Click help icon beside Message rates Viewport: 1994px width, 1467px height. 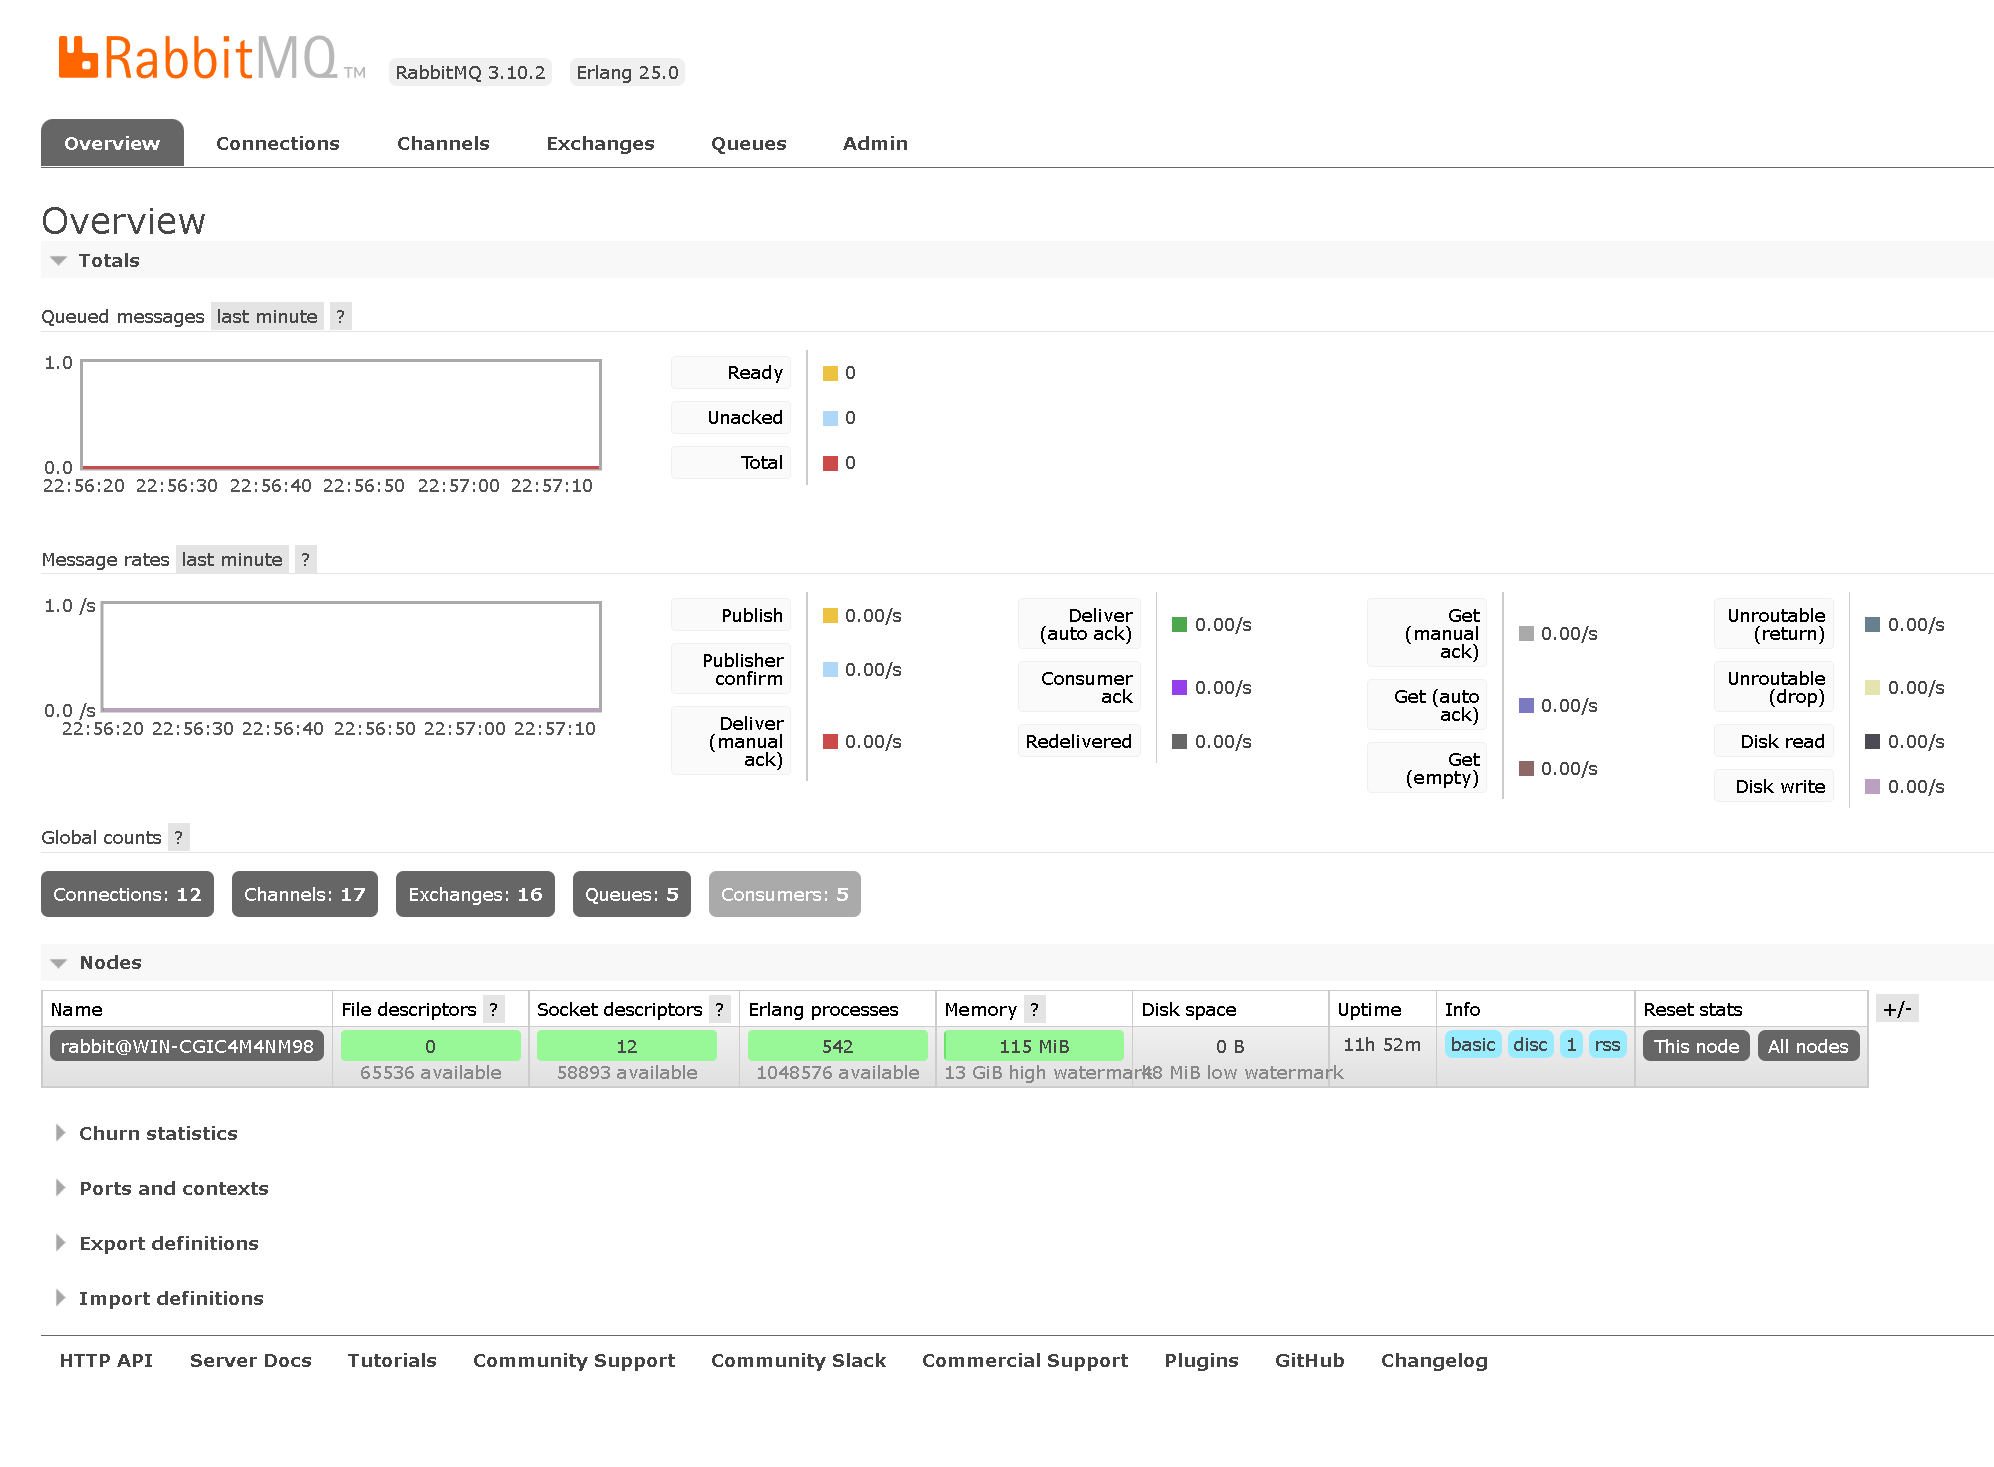tap(305, 560)
